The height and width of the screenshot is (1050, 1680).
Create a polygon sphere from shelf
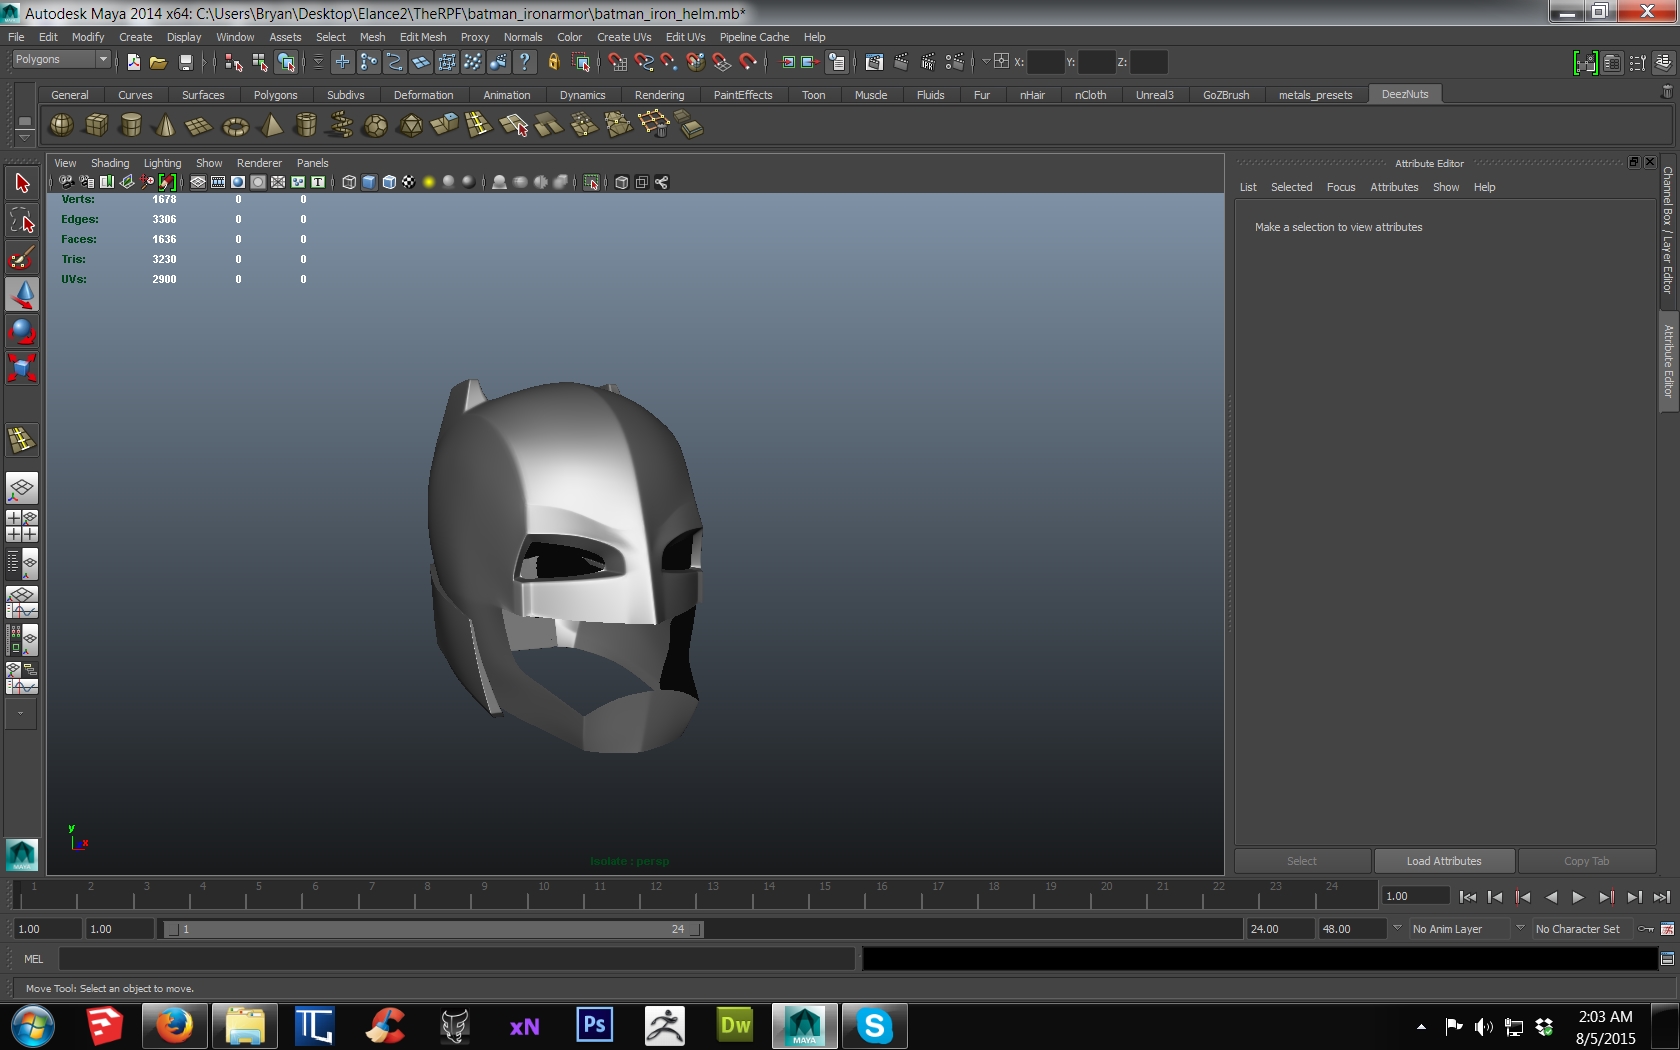[62, 125]
